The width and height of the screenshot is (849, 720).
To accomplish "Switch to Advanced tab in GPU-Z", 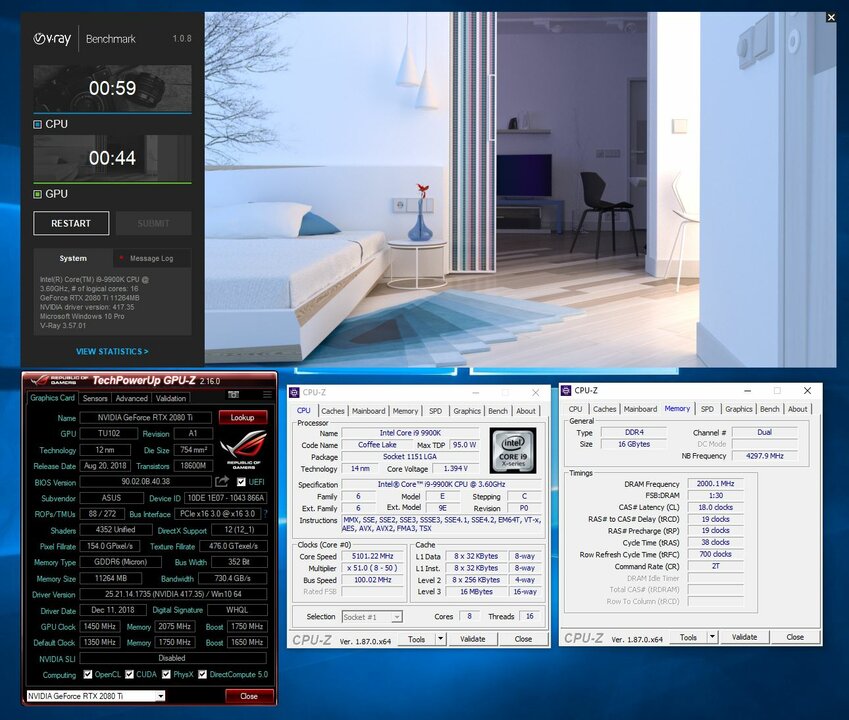I will click(x=132, y=398).
